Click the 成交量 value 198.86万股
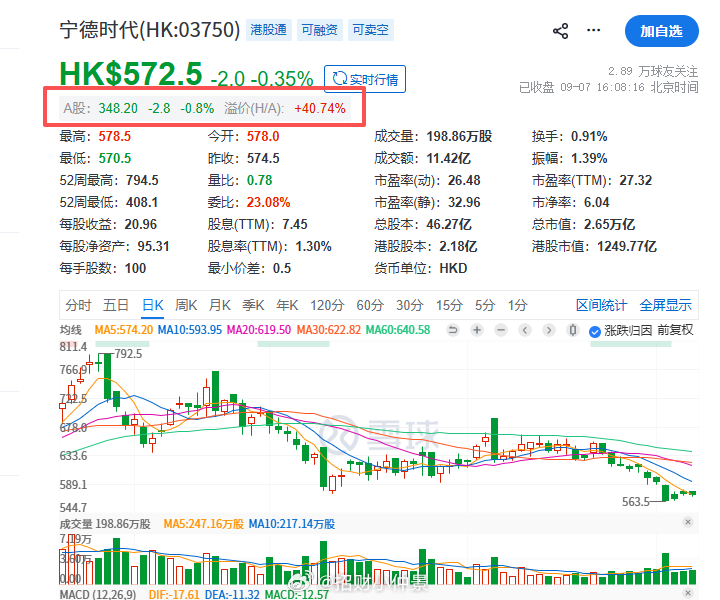720x600 pixels. coord(459,136)
